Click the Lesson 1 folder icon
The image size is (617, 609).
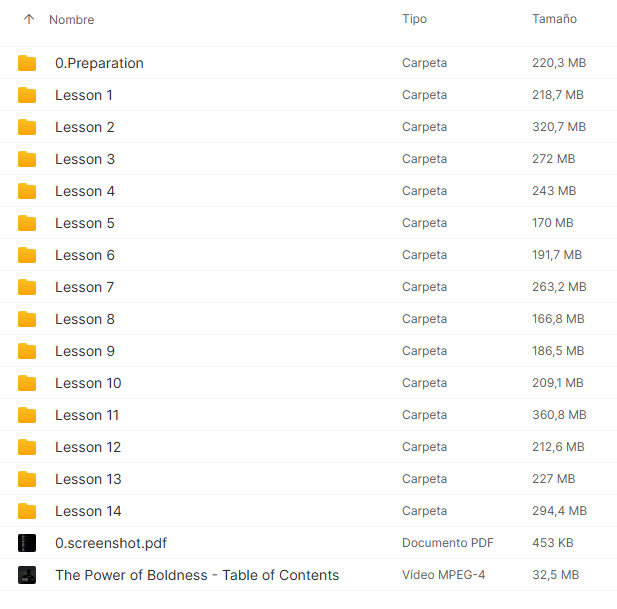click(27, 95)
